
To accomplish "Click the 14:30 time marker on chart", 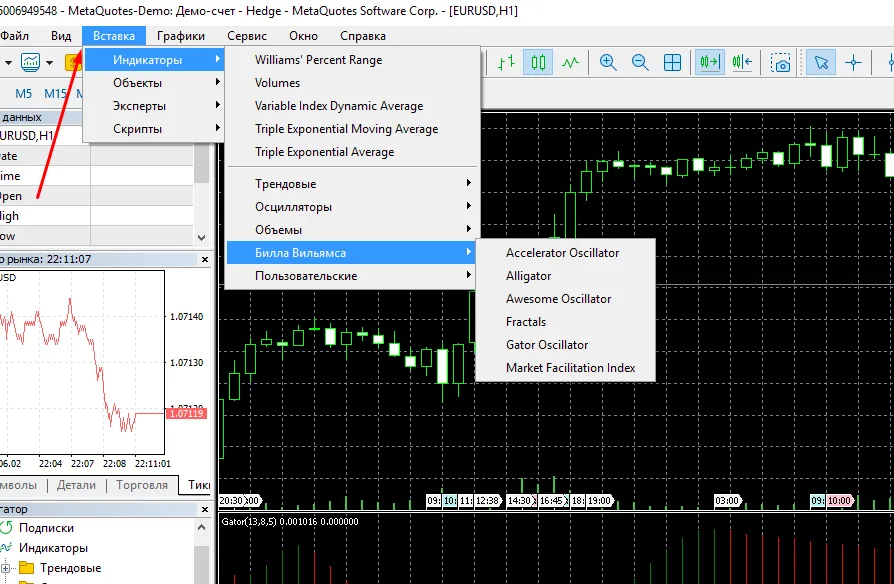I will tap(519, 501).
